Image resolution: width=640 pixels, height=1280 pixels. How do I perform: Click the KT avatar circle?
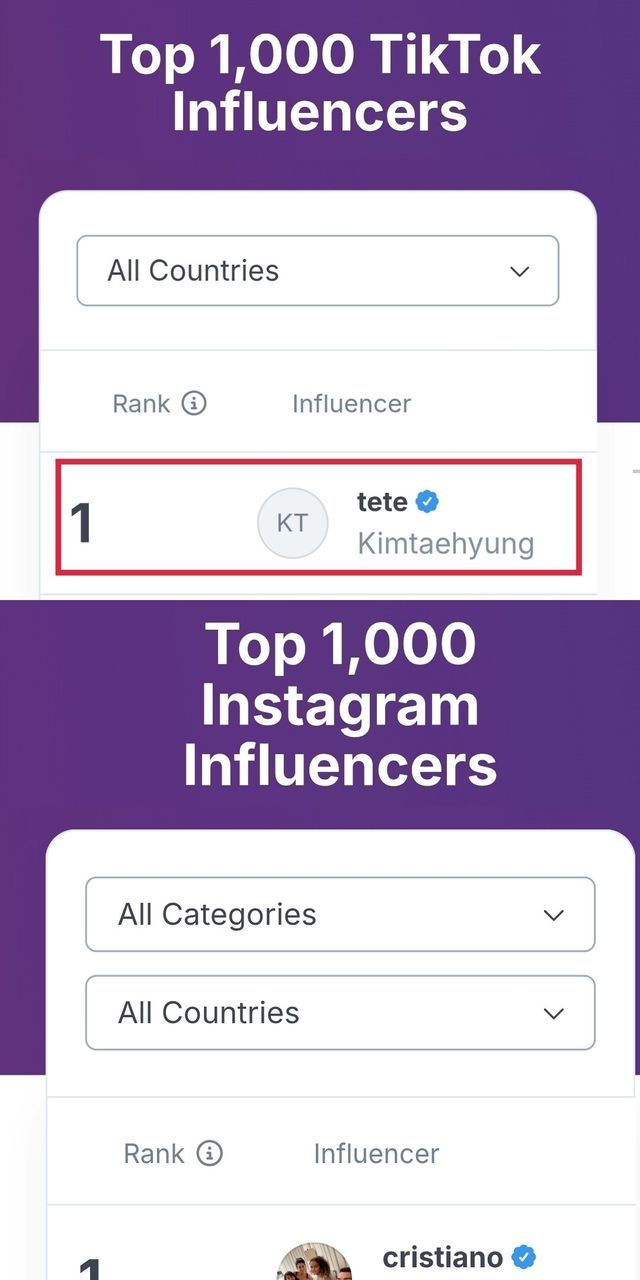[292, 522]
